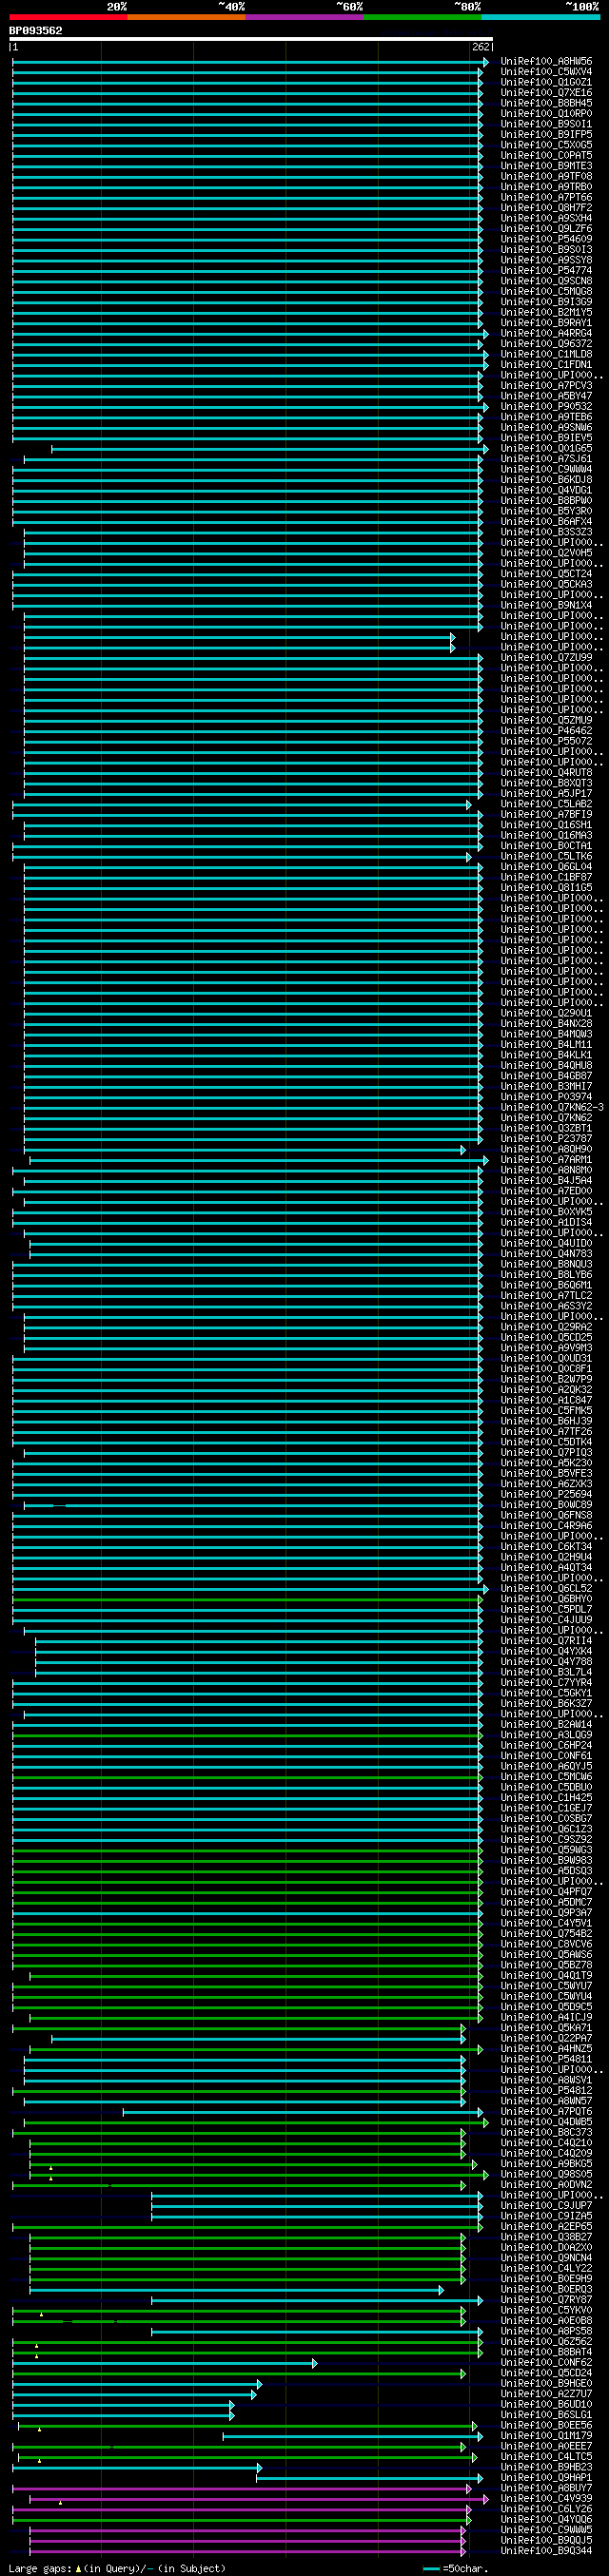Select the UniRef100_Q6CL52 label
609x2576 pixels.
point(546,1588)
